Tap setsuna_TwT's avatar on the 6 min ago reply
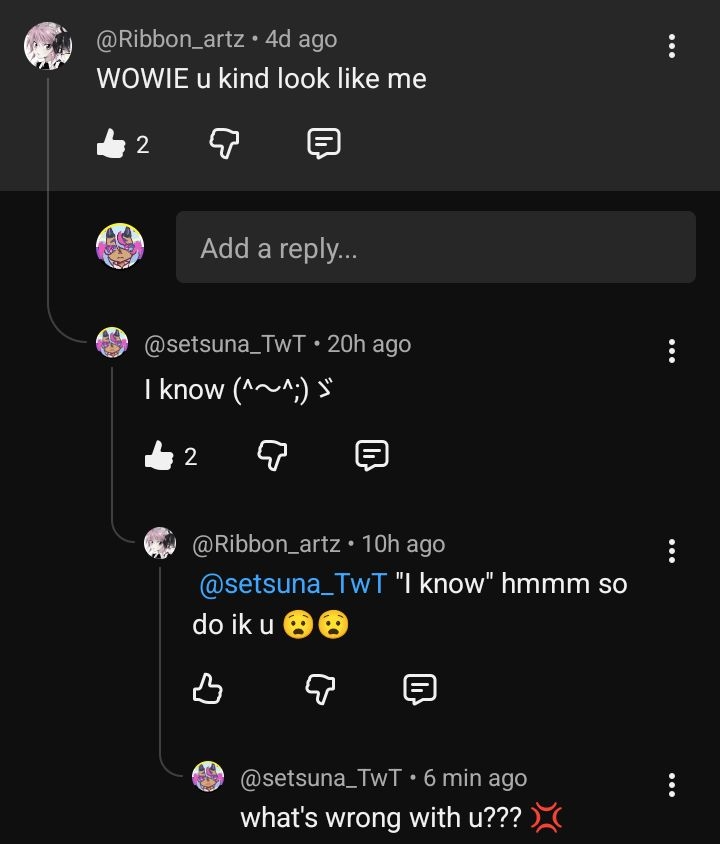Screen dimensions: 720x844 pyautogui.click(x=208, y=777)
